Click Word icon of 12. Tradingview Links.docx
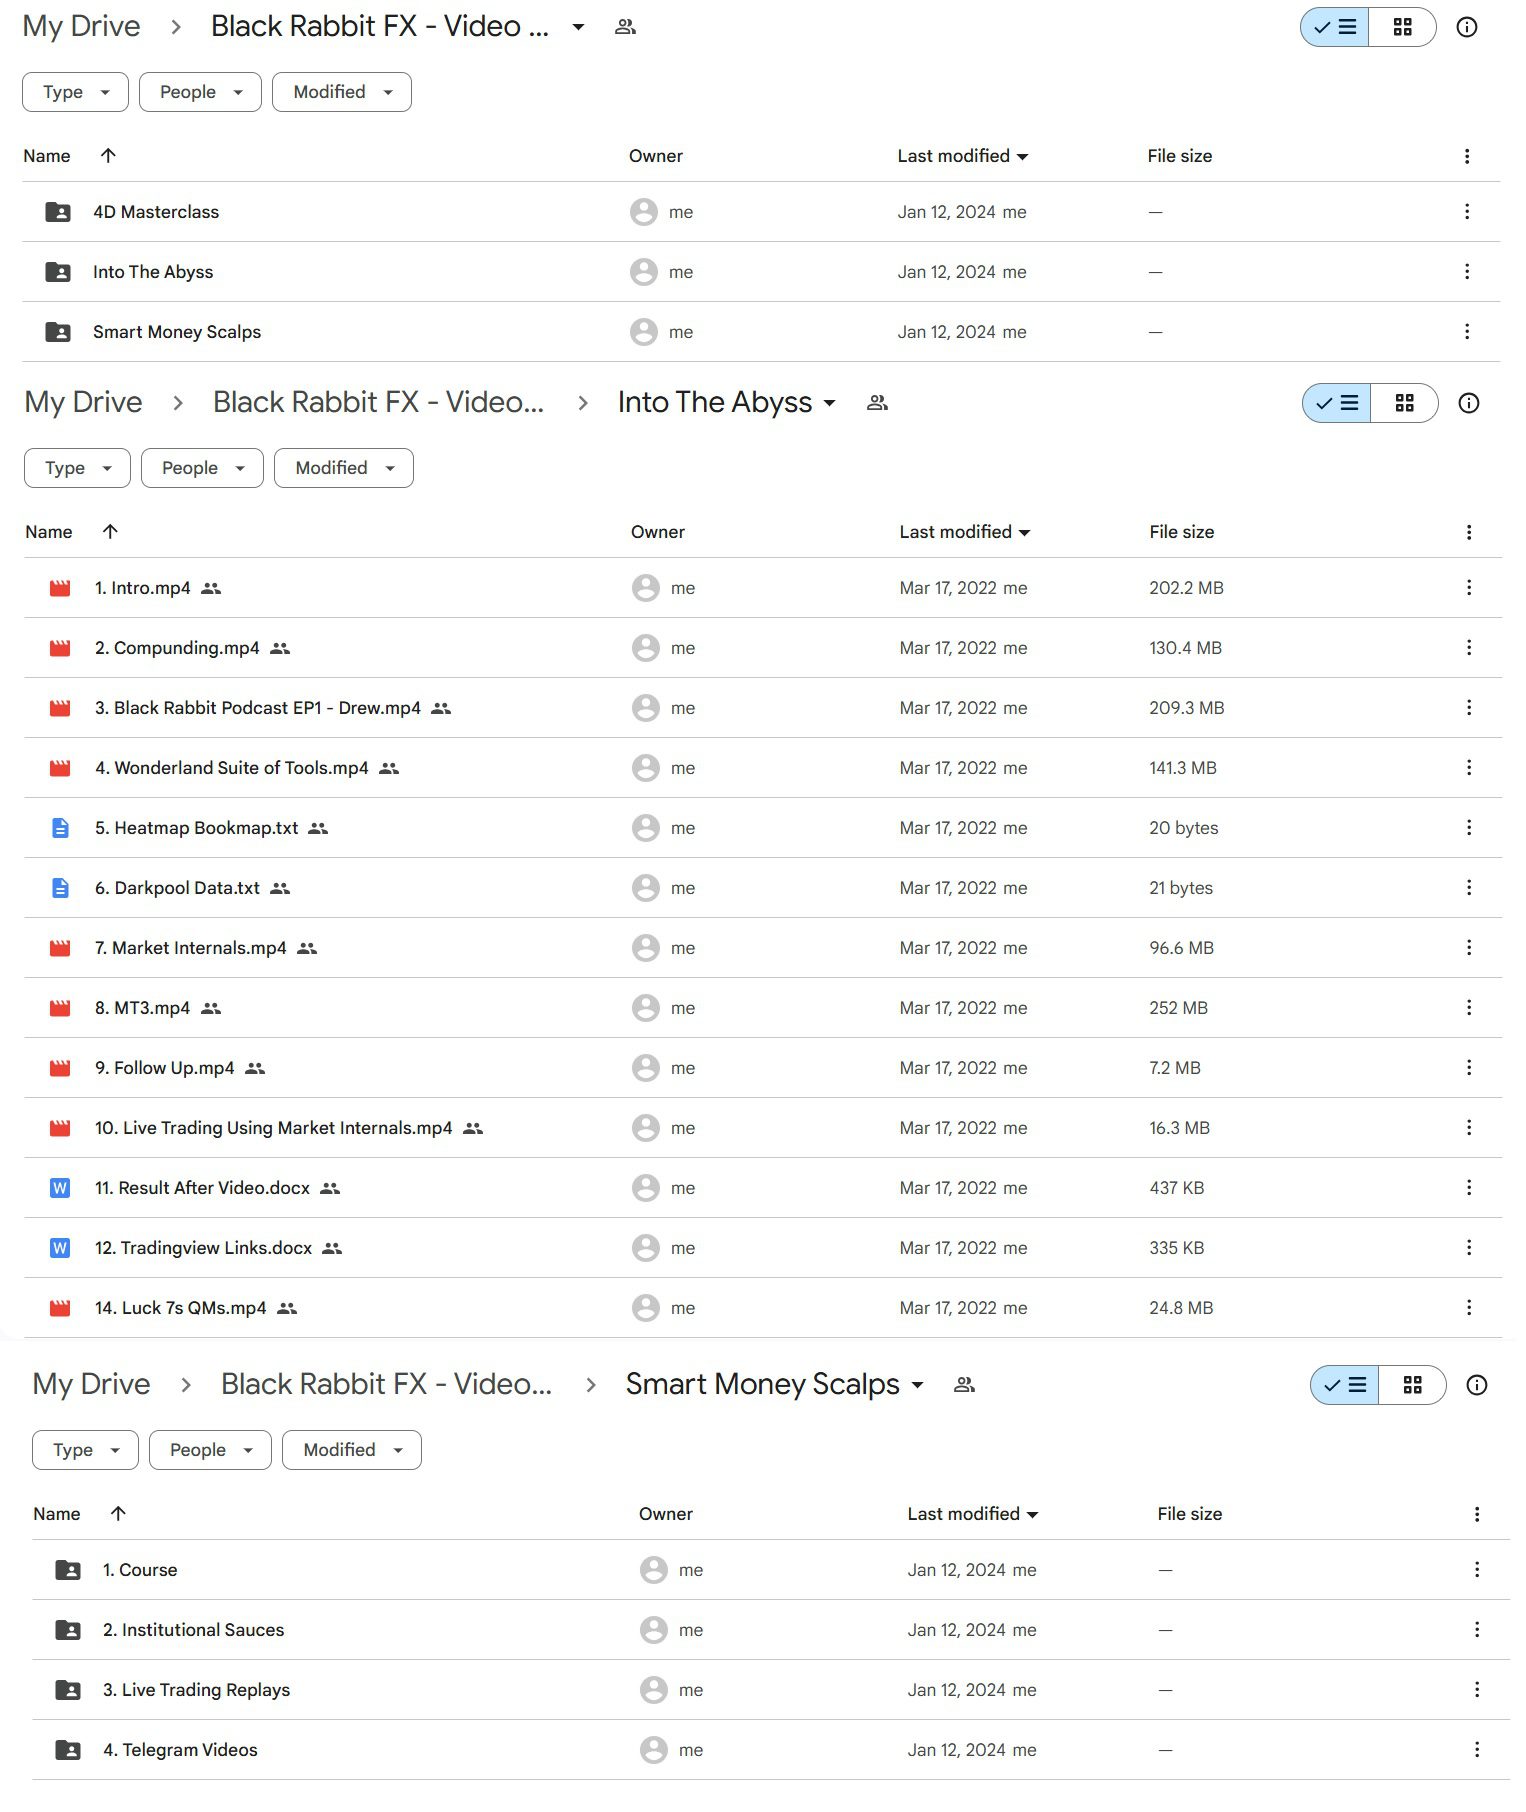 60,1248
